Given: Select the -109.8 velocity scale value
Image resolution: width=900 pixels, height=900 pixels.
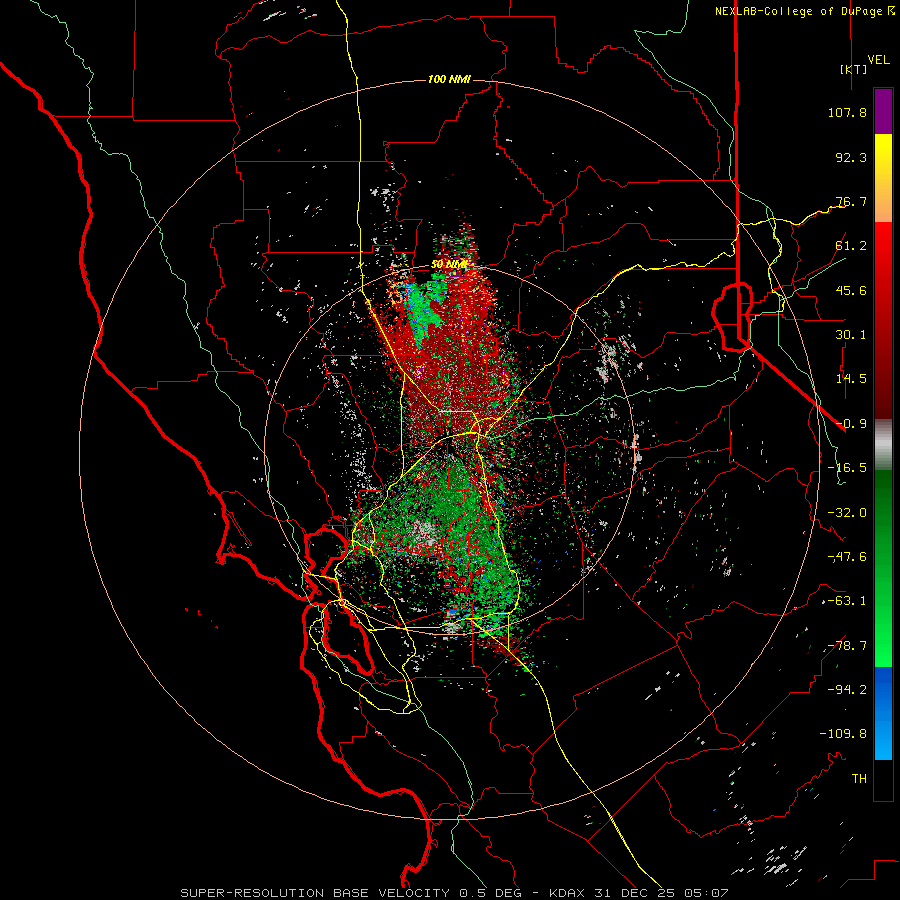Looking at the screenshot, I should (x=843, y=734).
